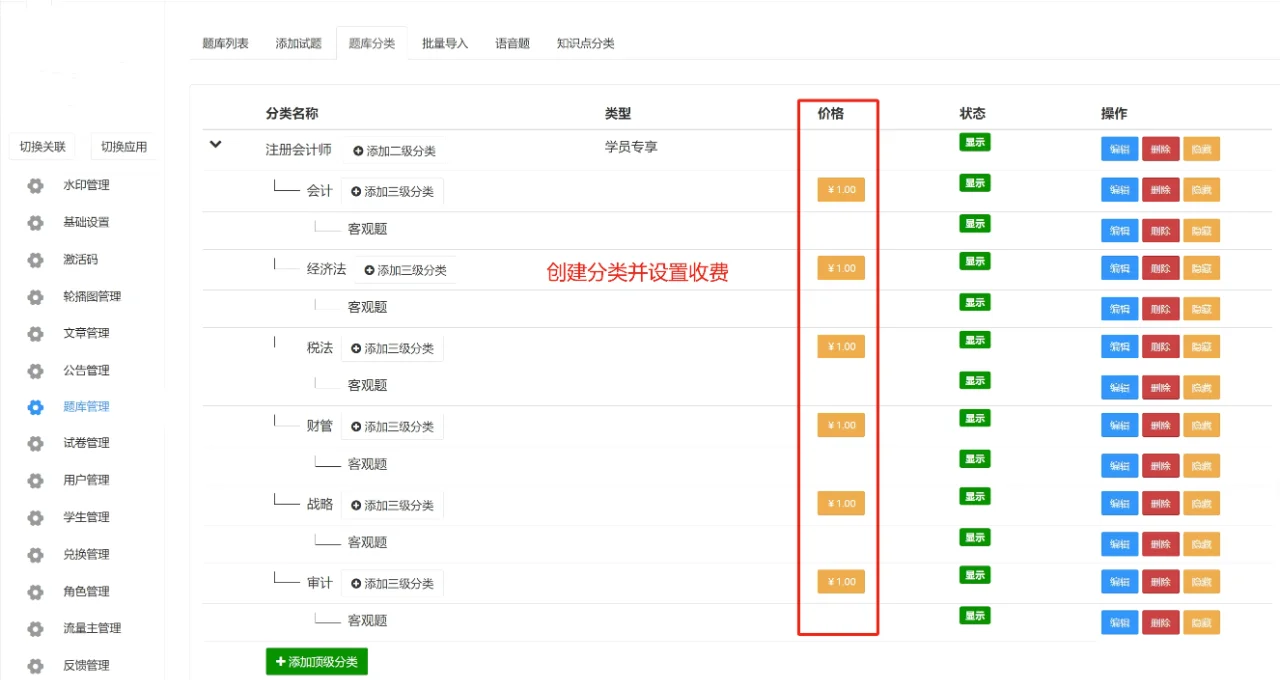
Task: Select 试卷管理 in the left menu
Action: 86,443
